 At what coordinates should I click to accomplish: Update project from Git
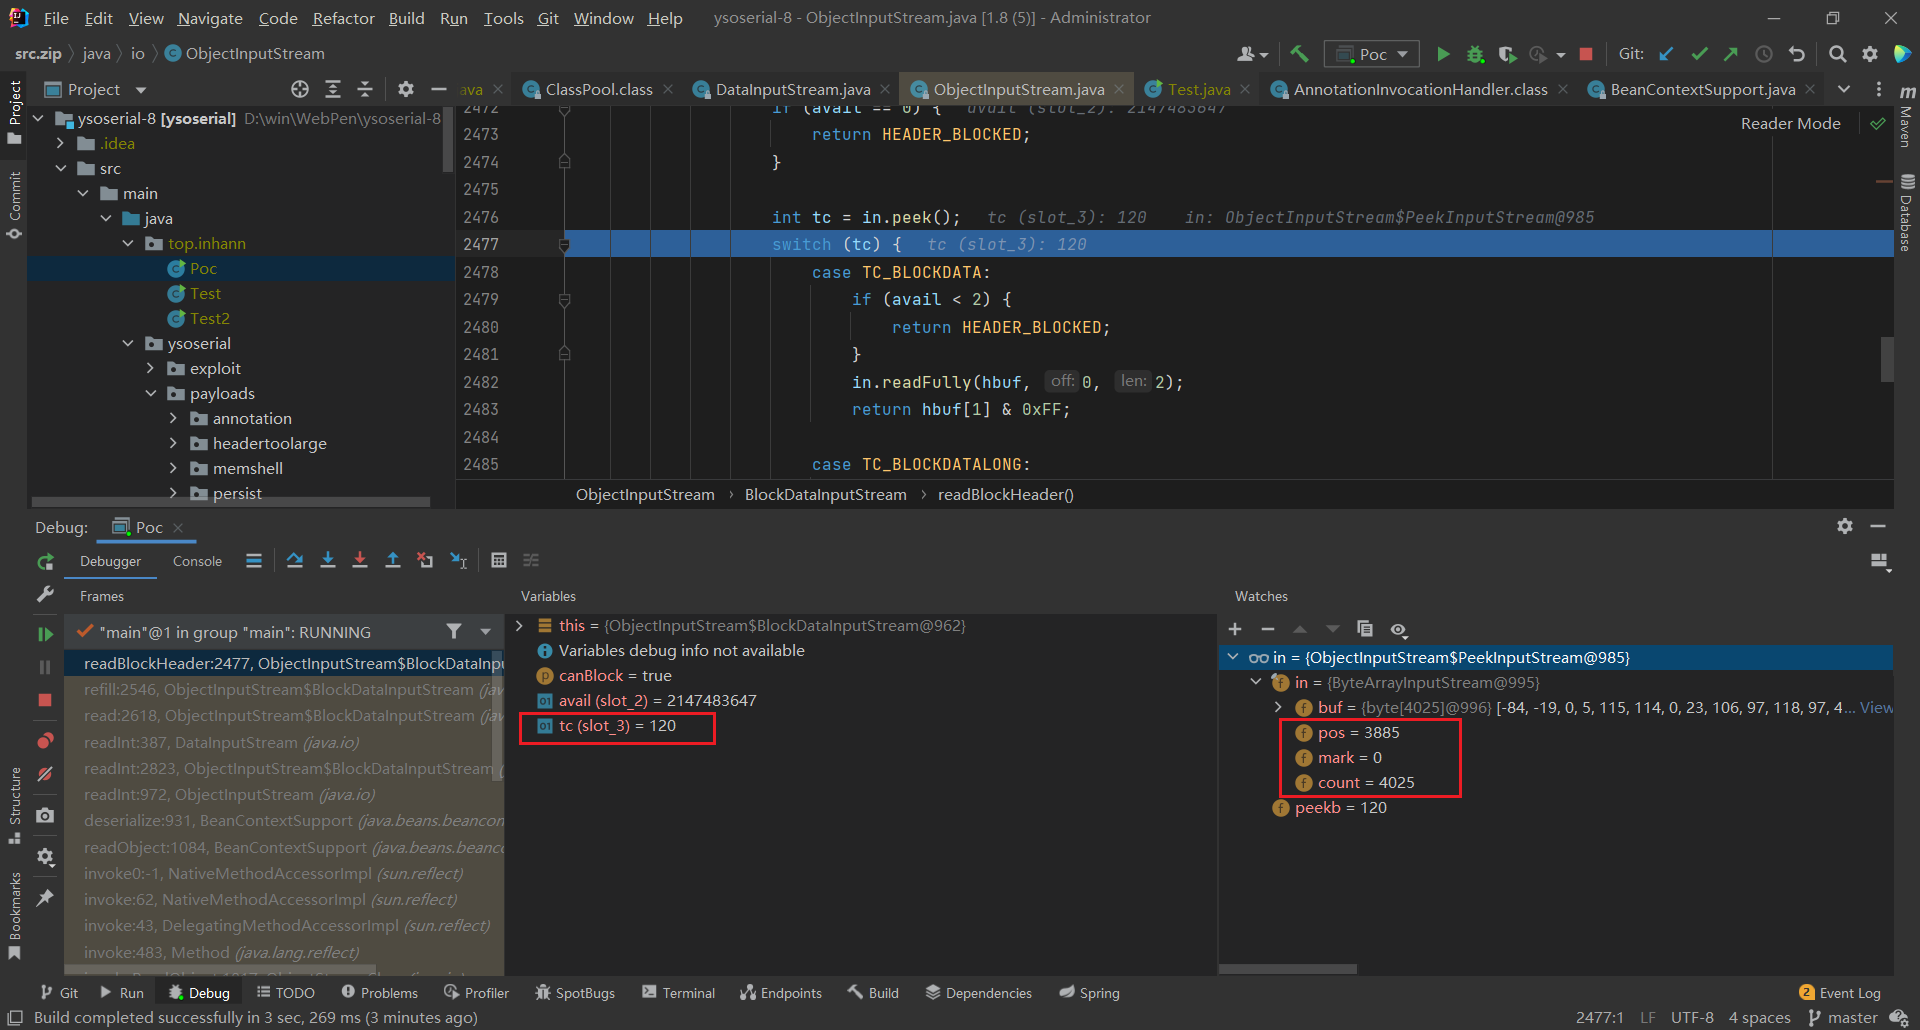pos(1667,54)
